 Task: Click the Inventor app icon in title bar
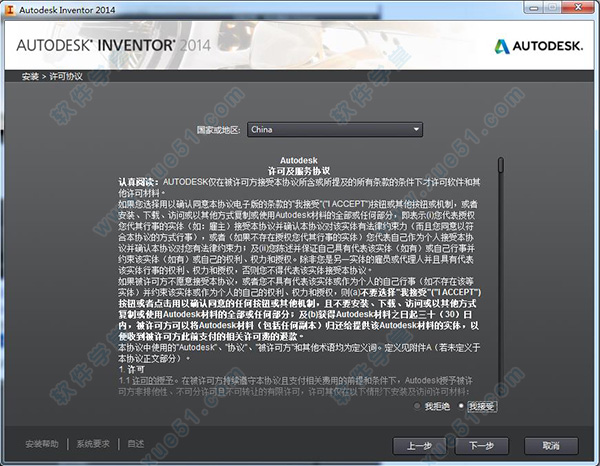pos(10,10)
